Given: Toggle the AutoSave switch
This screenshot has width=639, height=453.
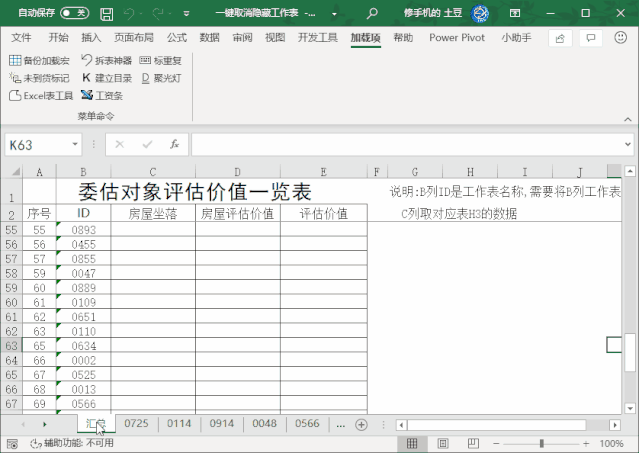Looking at the screenshot, I should point(75,13).
